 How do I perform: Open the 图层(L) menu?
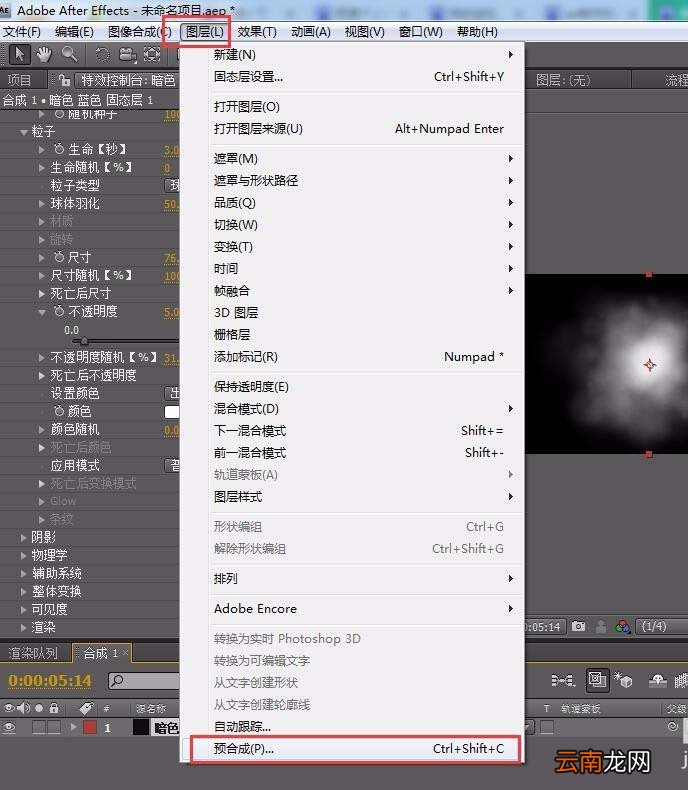(204, 32)
